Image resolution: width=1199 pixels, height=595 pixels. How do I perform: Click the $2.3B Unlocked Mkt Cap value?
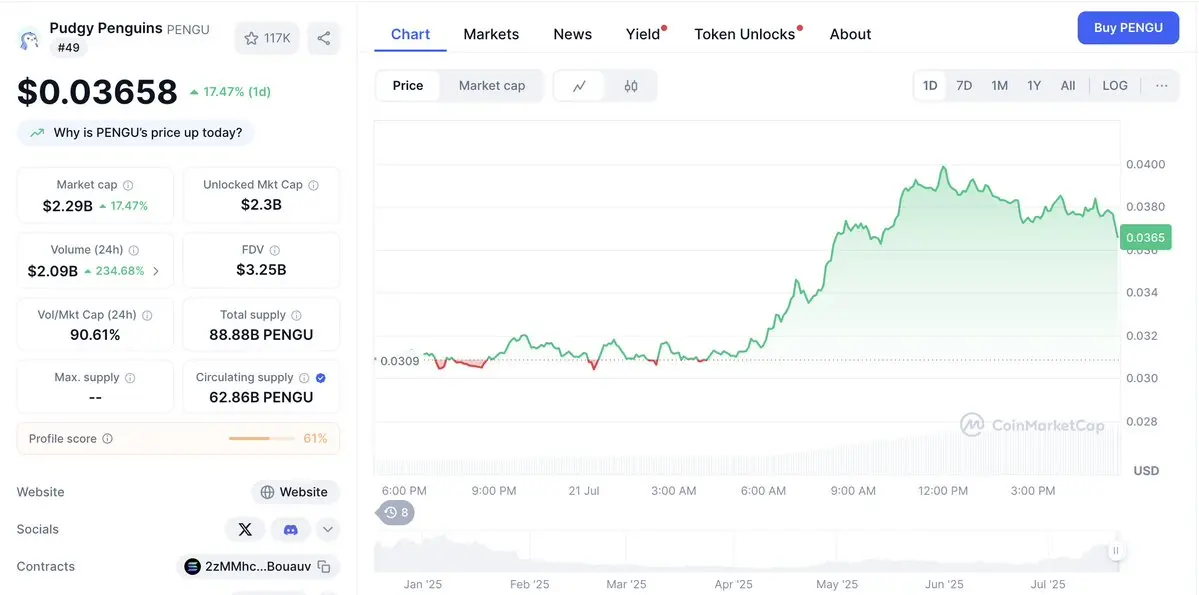[261, 205]
